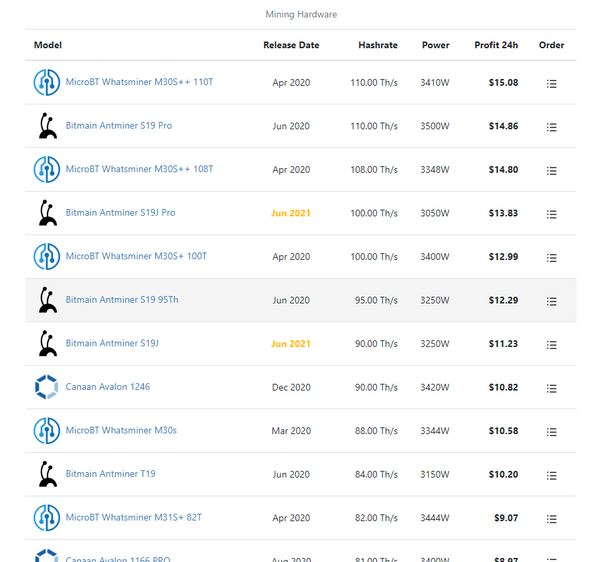This screenshot has height=562, width=600.
Task: Select the $9.07 profit value
Action: (x=506, y=518)
